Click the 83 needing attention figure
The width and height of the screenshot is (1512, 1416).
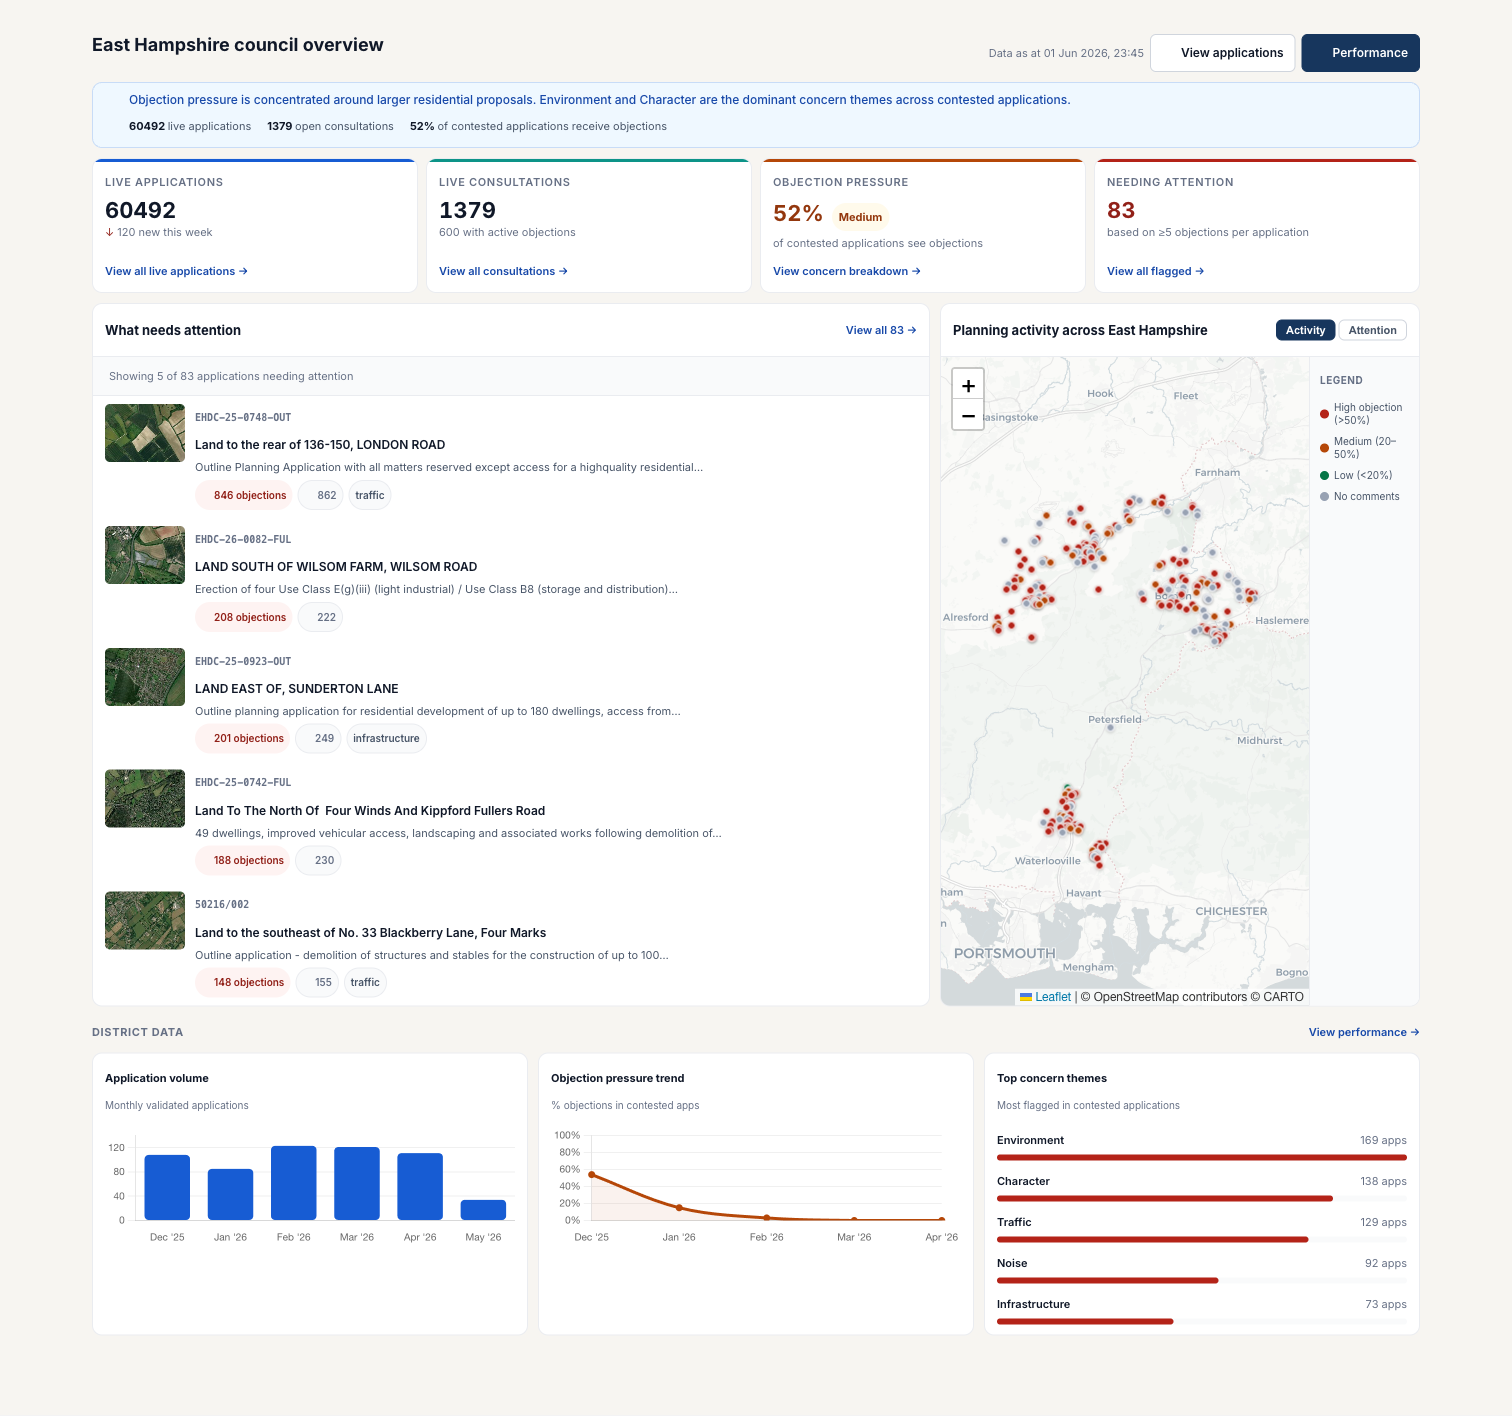[1121, 210]
